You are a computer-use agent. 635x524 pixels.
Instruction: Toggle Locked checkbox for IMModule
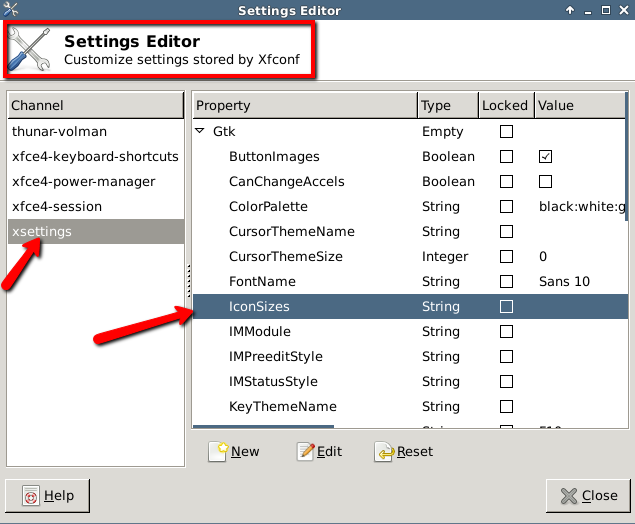(x=506, y=332)
